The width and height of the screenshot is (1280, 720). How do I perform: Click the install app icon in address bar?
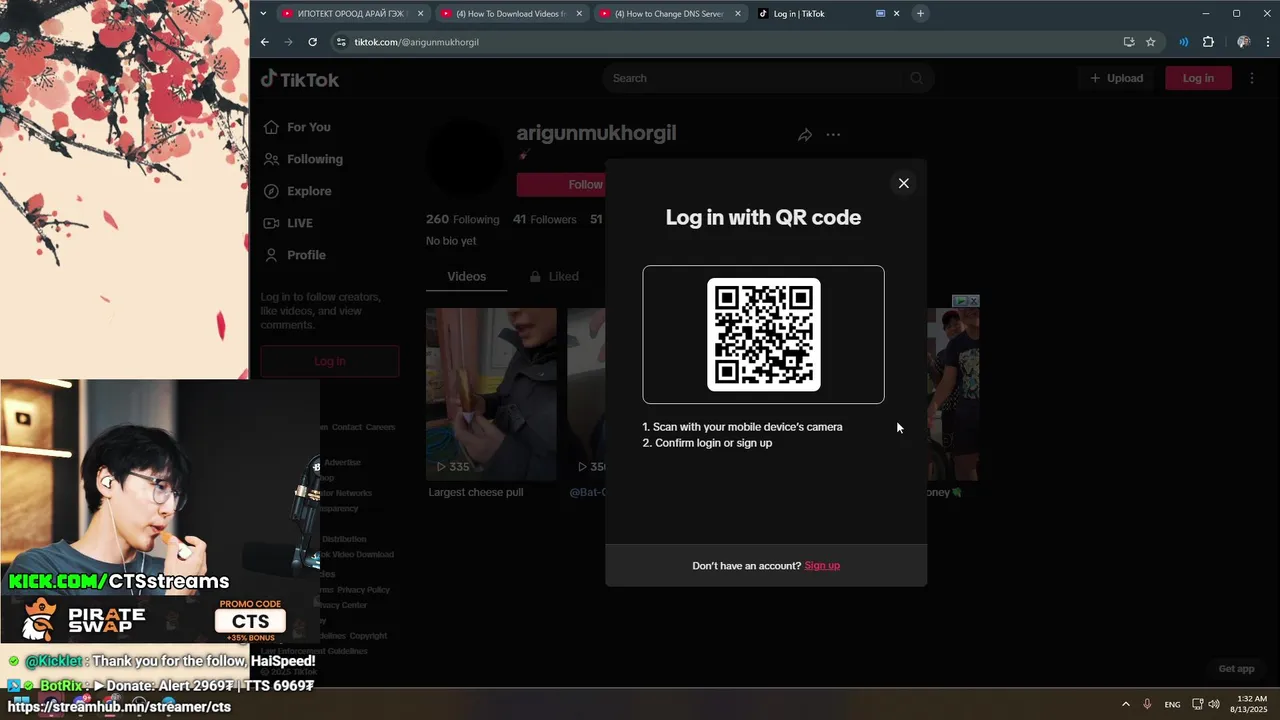1129,42
